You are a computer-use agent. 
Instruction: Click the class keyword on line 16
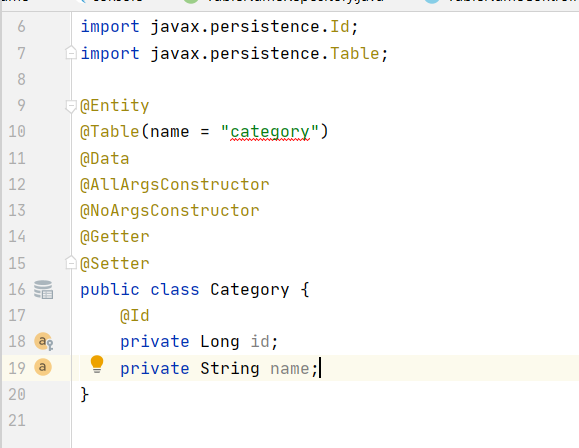click(175, 290)
